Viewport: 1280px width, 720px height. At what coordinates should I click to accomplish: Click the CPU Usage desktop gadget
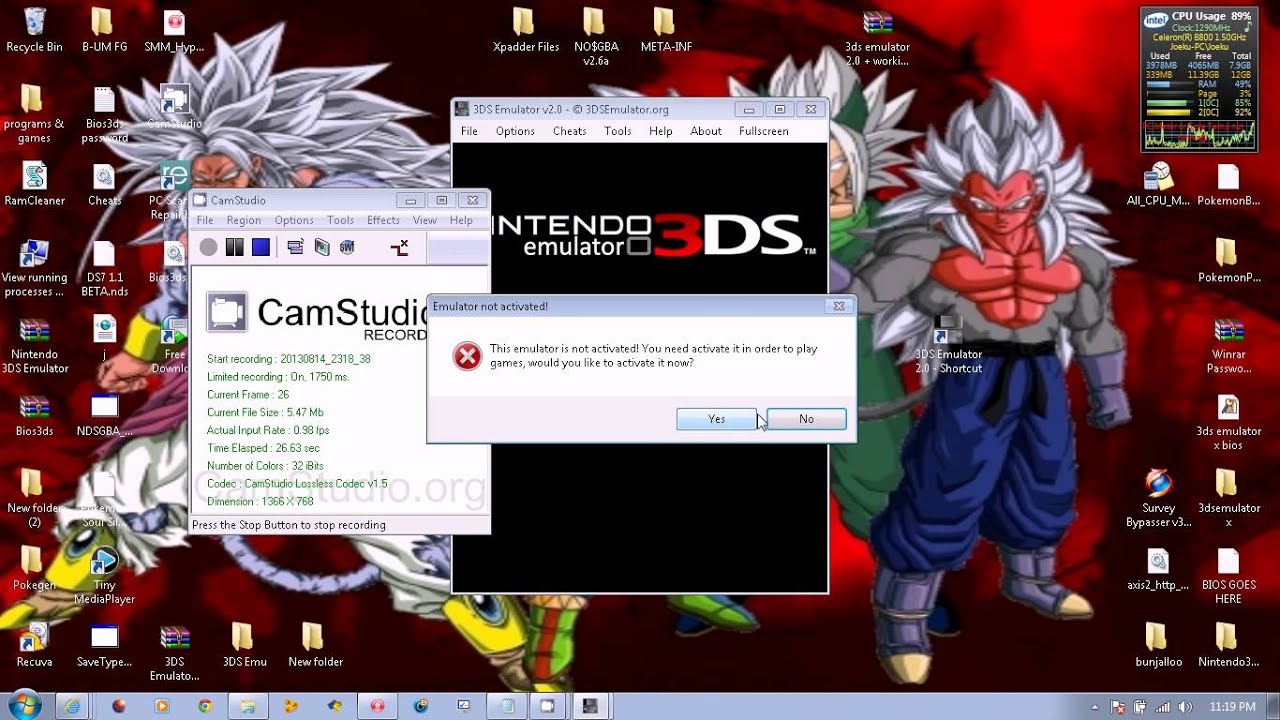coord(1199,80)
